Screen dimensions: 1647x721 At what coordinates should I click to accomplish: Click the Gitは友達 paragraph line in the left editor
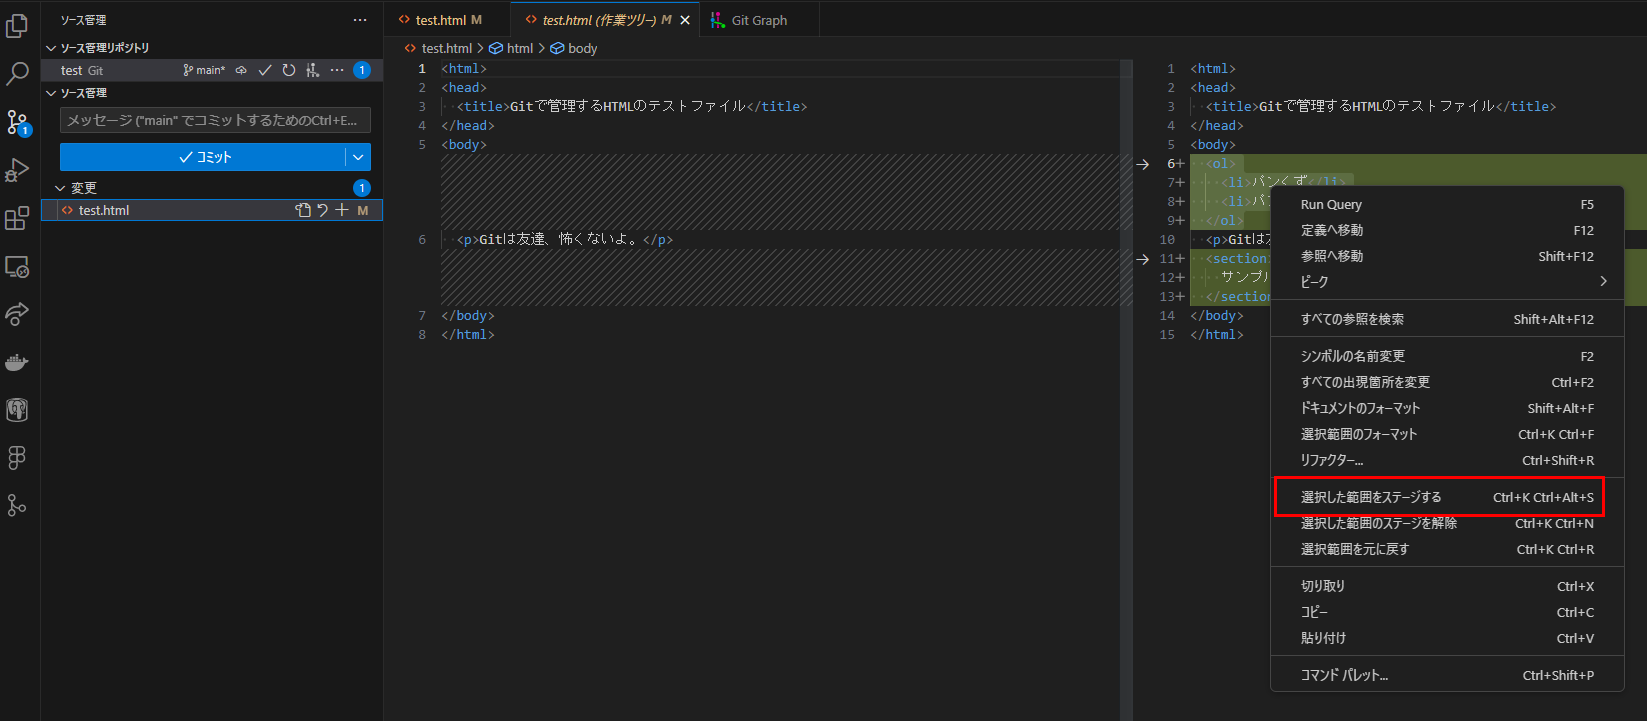click(x=565, y=240)
